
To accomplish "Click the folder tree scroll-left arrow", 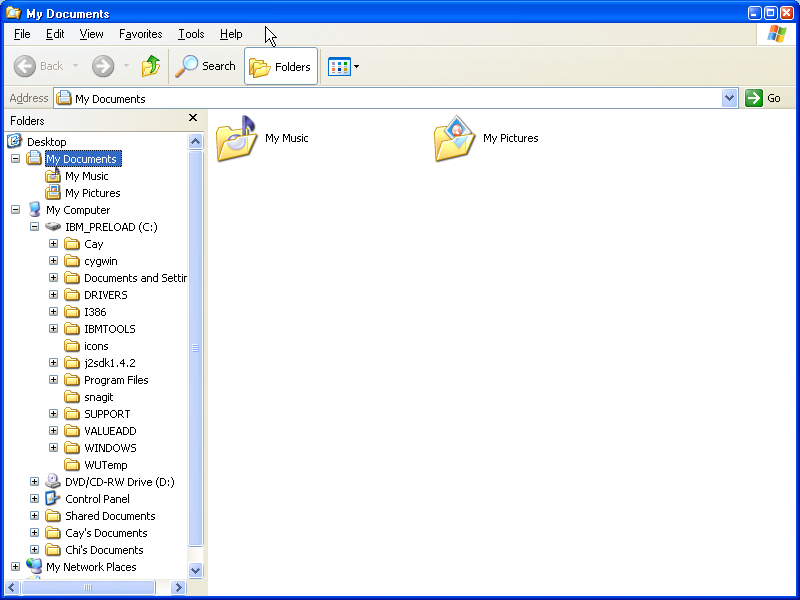I will 13,587.
